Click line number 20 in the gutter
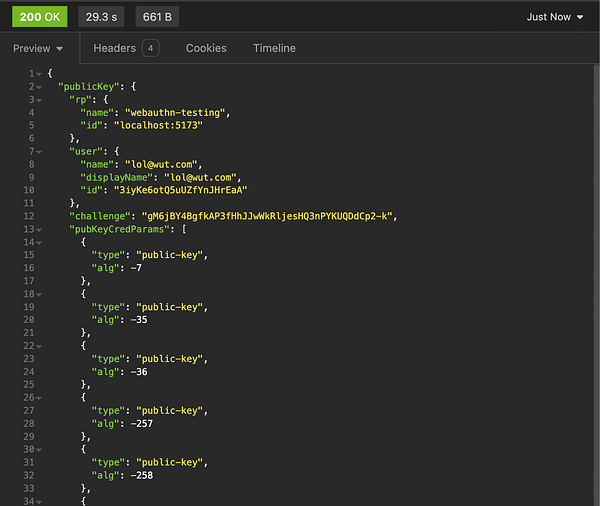 coord(29,320)
